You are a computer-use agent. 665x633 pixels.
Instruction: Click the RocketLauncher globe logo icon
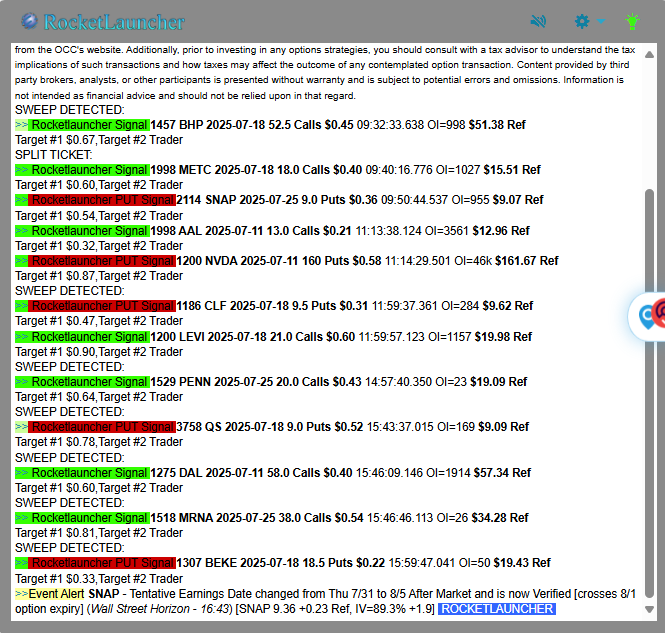point(29,21)
